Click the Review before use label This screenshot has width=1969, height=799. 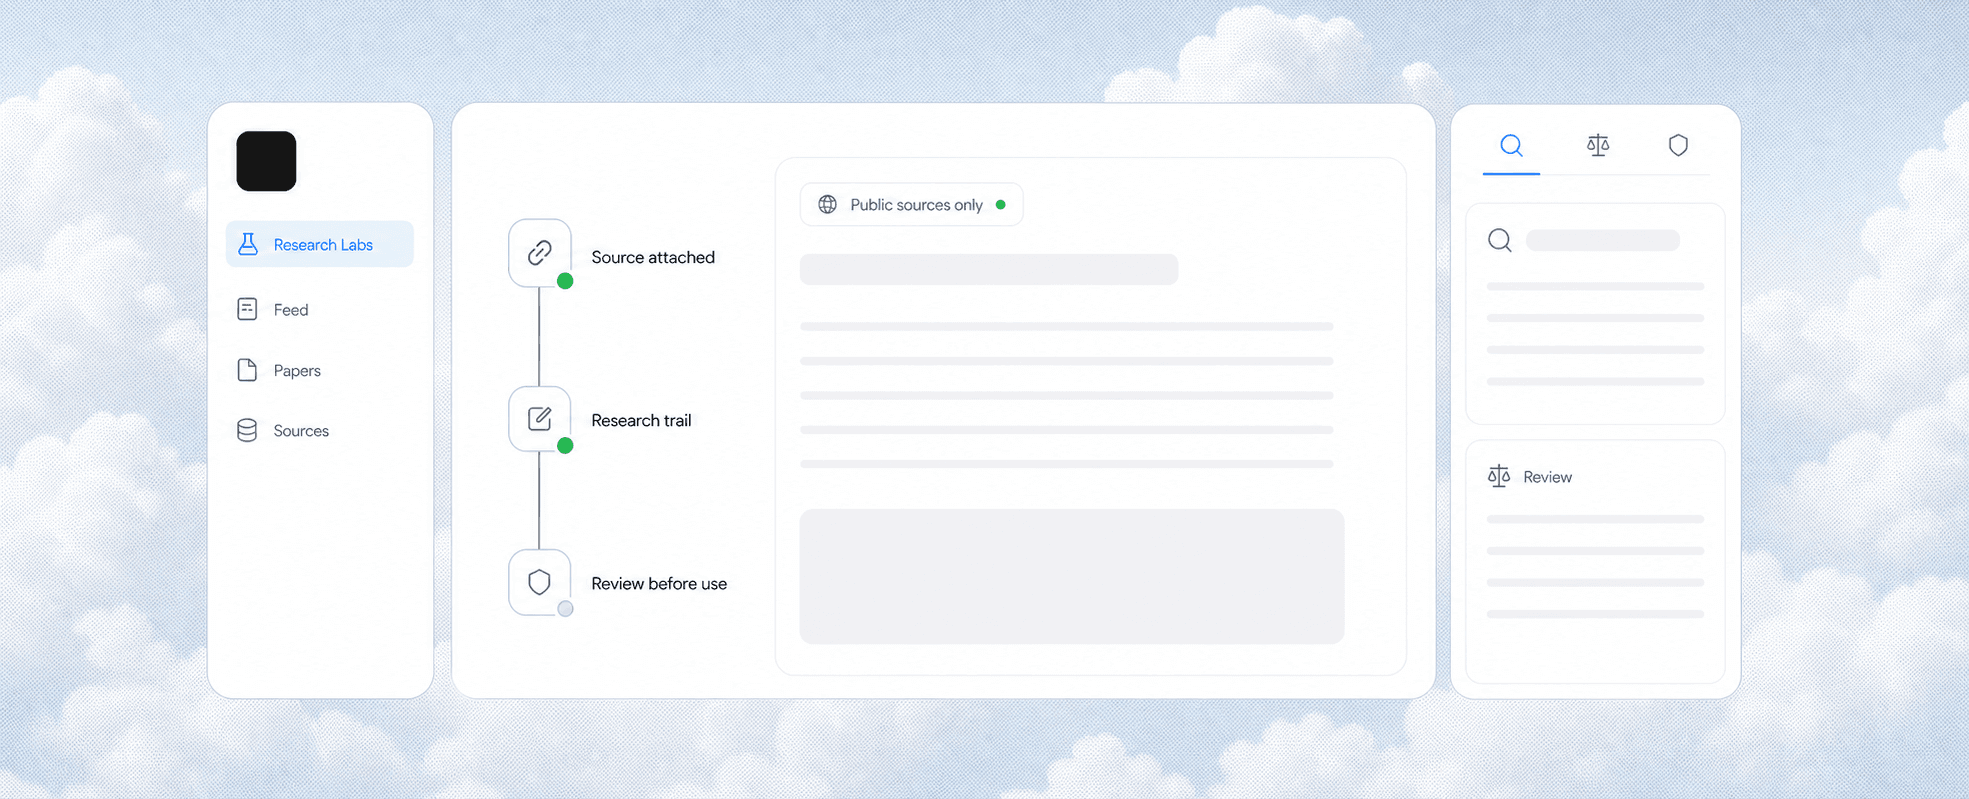click(659, 583)
